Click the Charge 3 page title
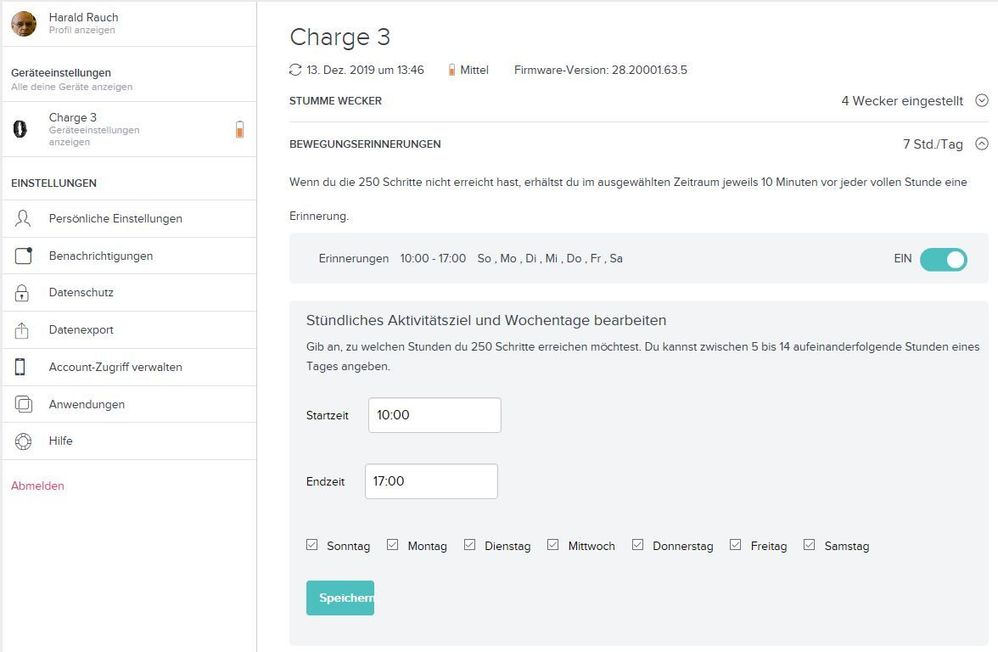This screenshot has width=998, height=652. (x=340, y=37)
